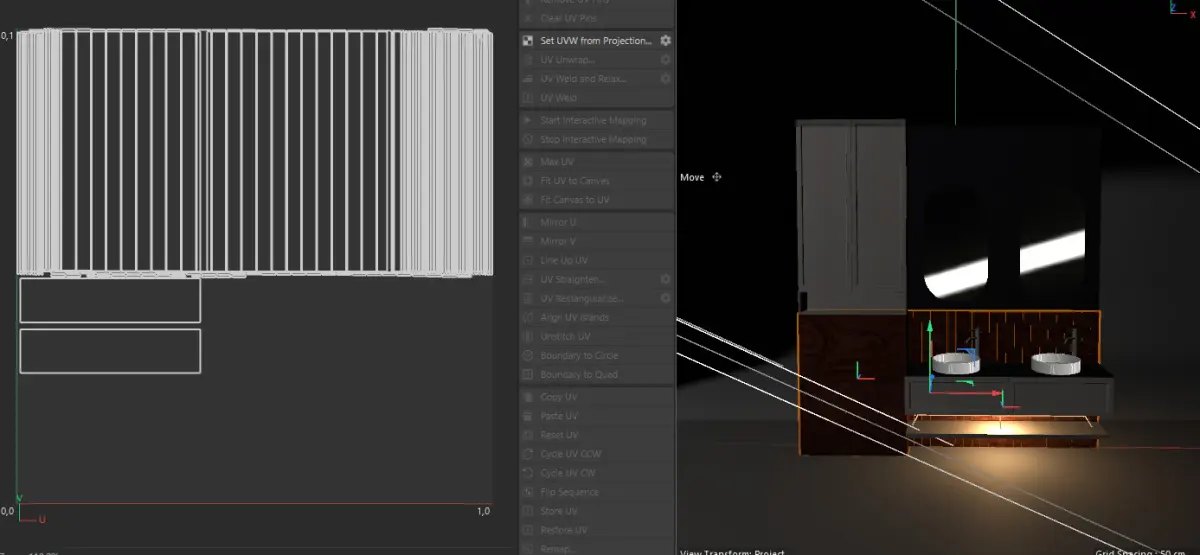Select the tall cabinet in viewport
Screen dimensions: 1200x555
pyautogui.click(x=851, y=214)
